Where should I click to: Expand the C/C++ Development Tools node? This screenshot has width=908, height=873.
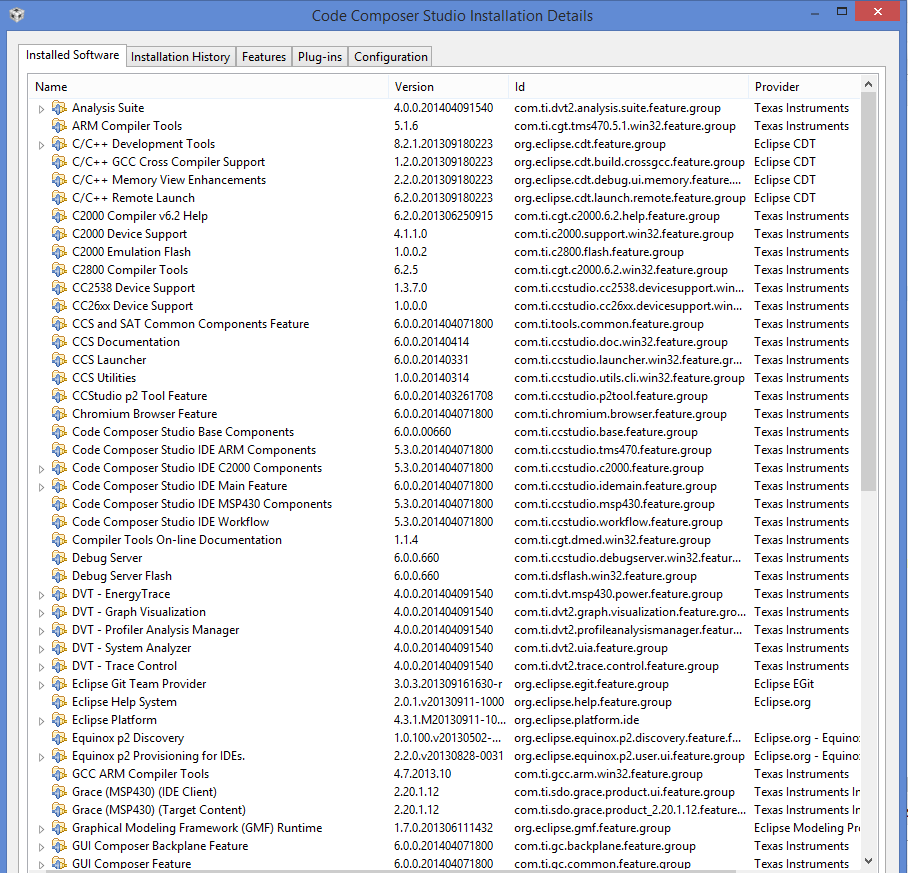[41, 145]
